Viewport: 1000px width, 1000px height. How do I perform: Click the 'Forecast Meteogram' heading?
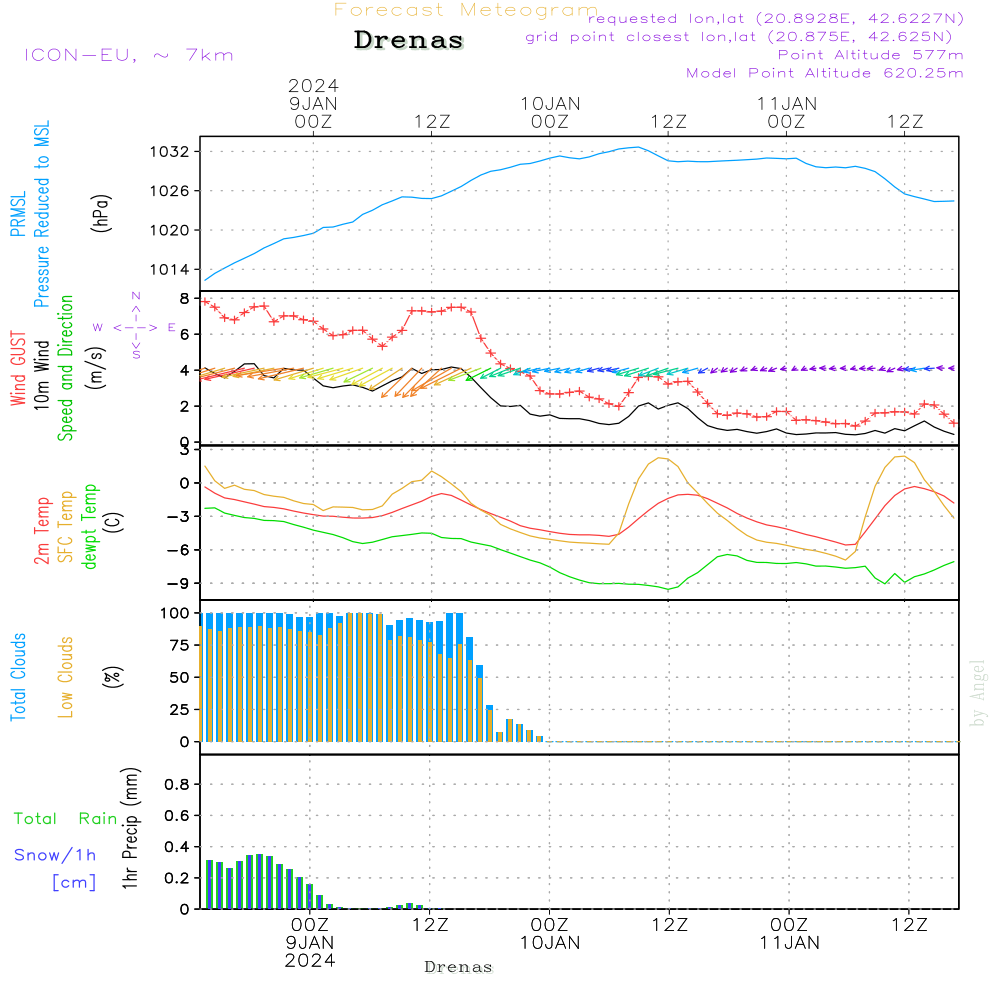[466, 10]
